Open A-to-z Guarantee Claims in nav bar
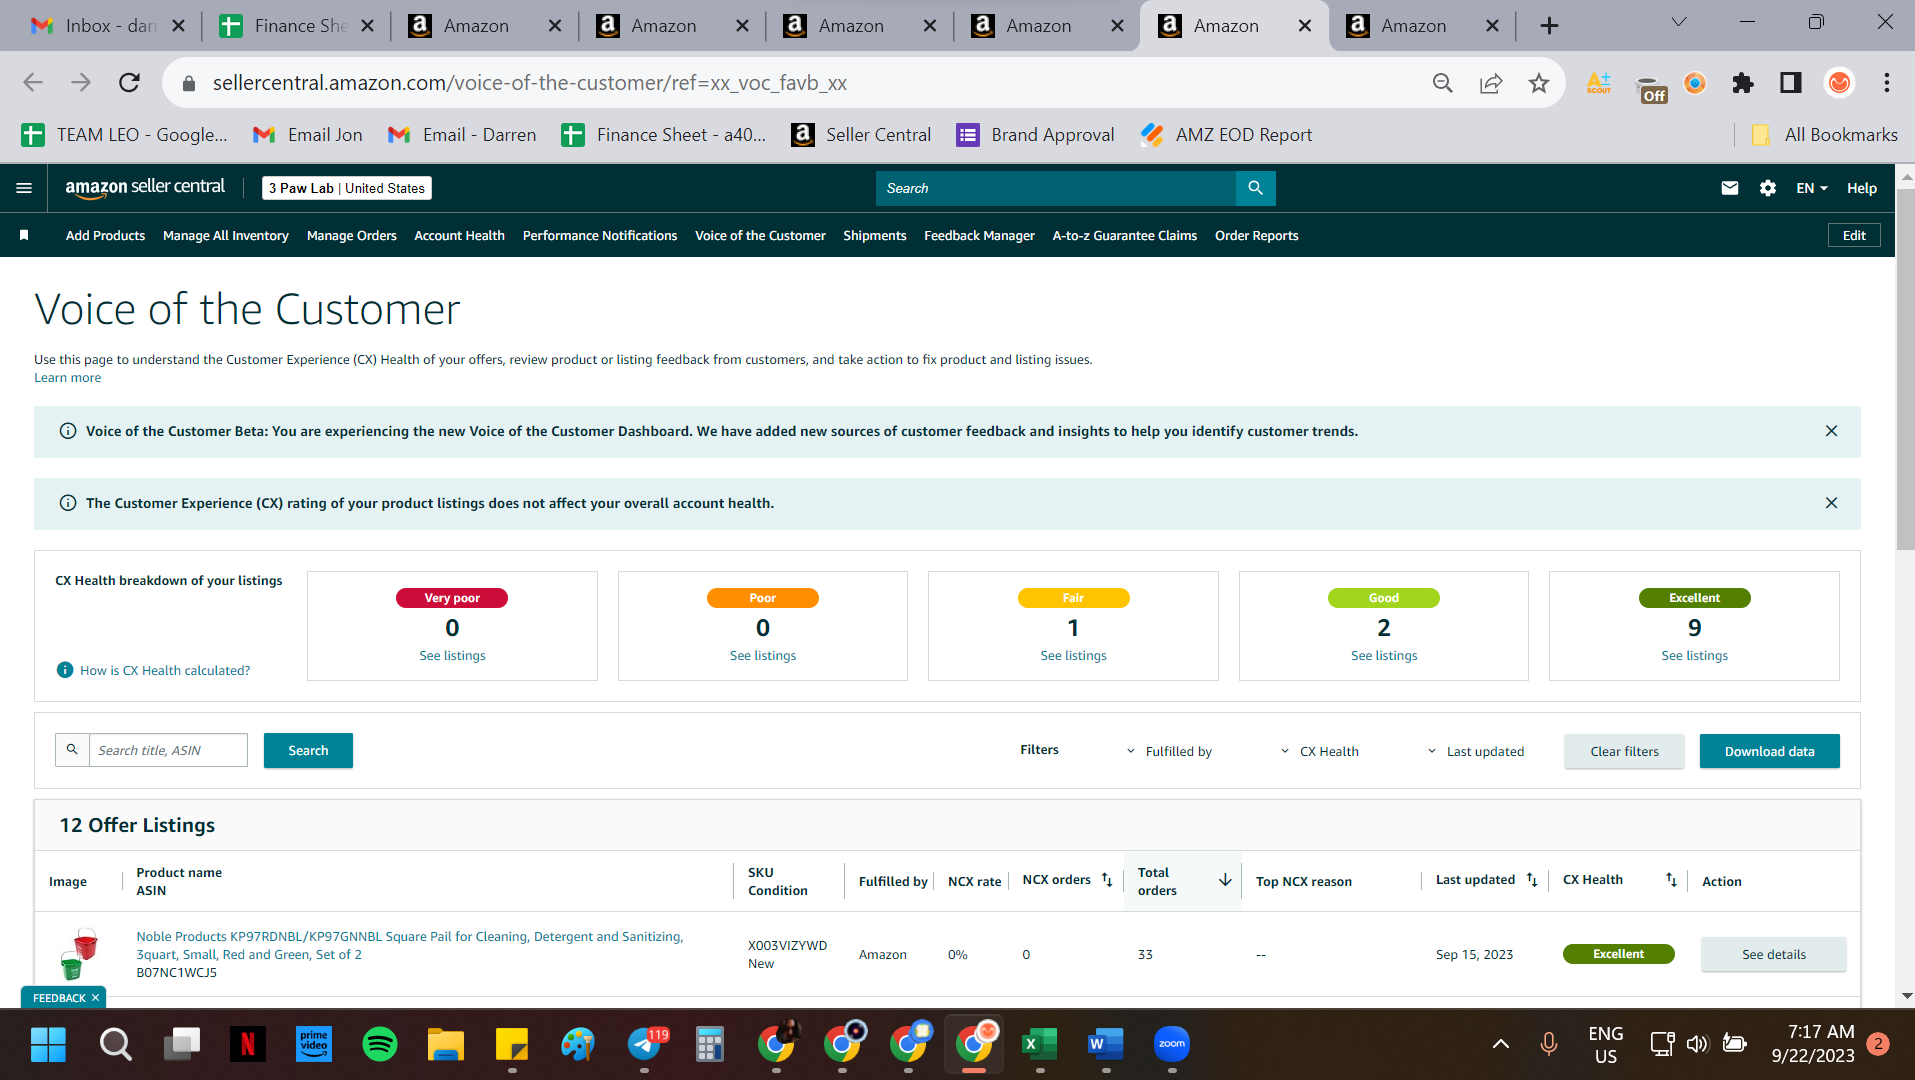Image resolution: width=1915 pixels, height=1080 pixels. point(1125,235)
